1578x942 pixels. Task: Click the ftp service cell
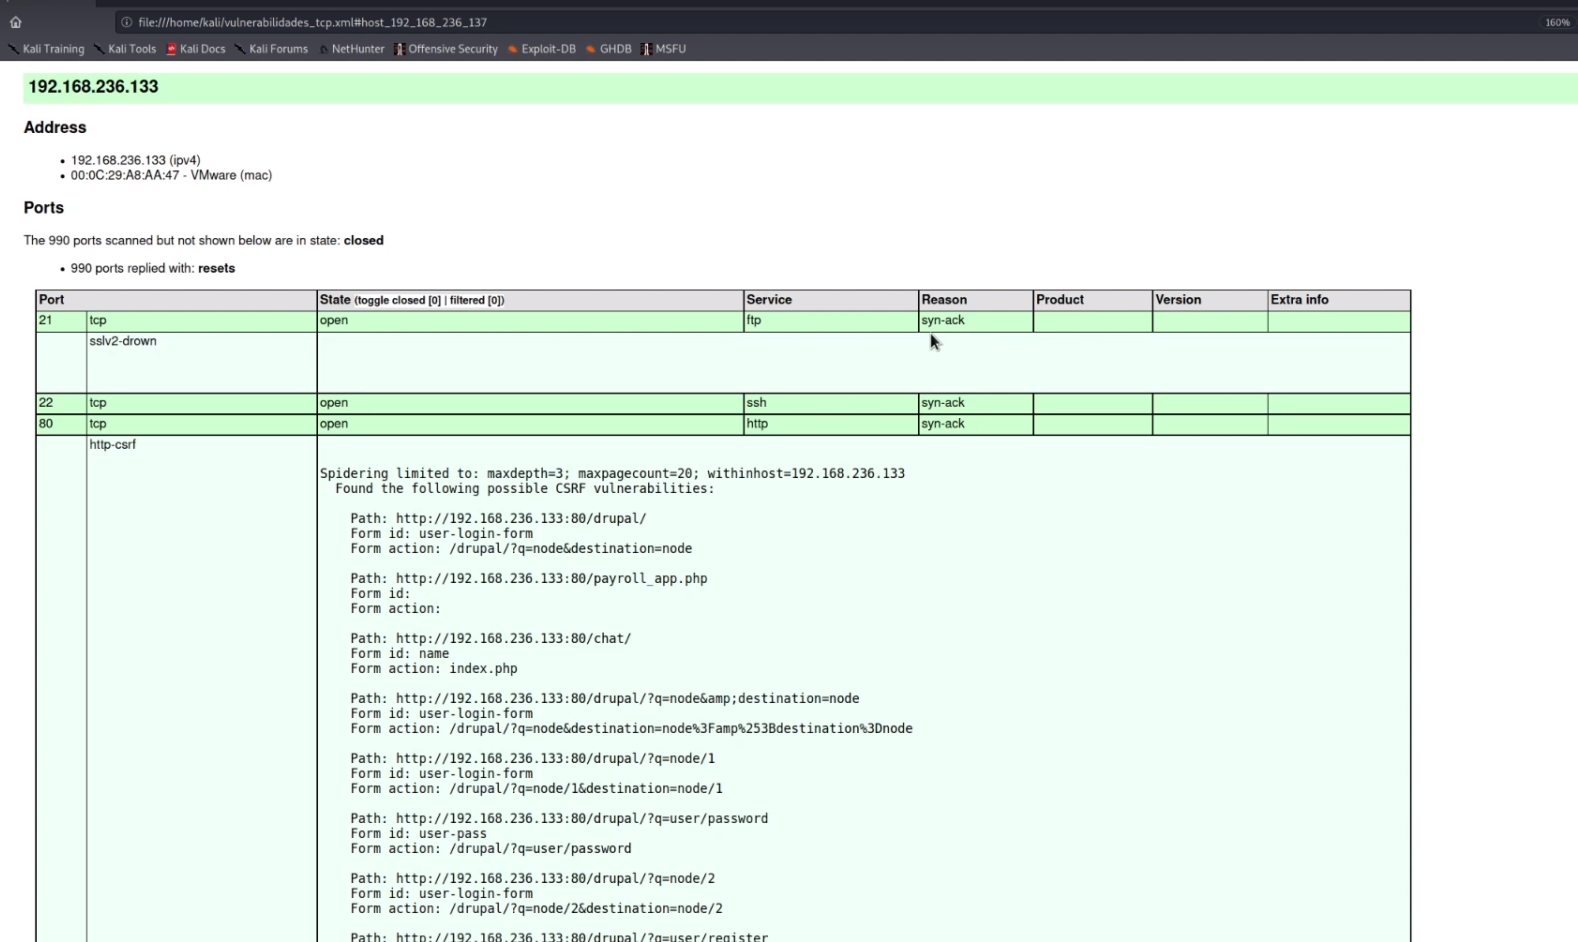point(831,321)
